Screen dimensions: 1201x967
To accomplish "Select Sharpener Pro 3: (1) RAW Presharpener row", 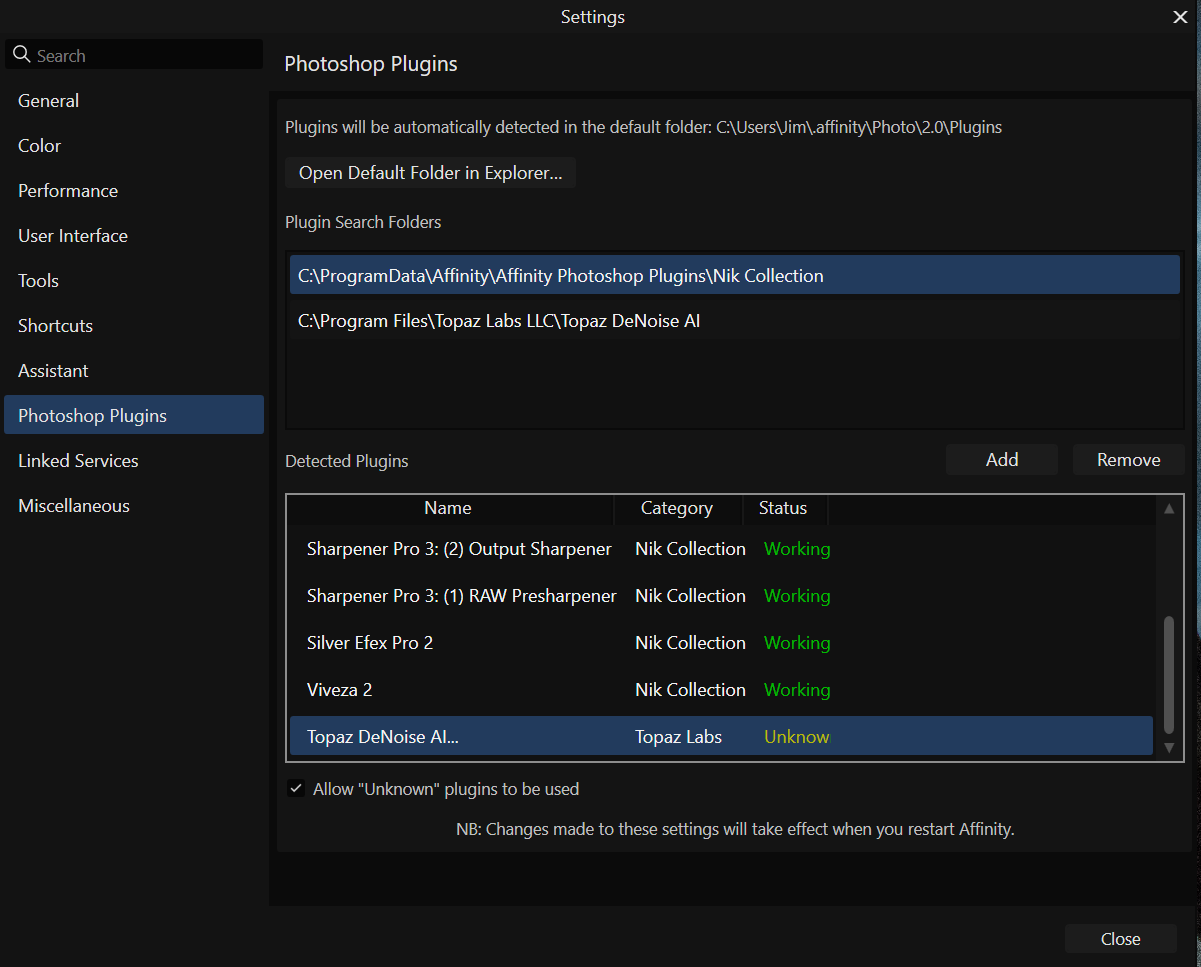I will (x=721, y=596).
